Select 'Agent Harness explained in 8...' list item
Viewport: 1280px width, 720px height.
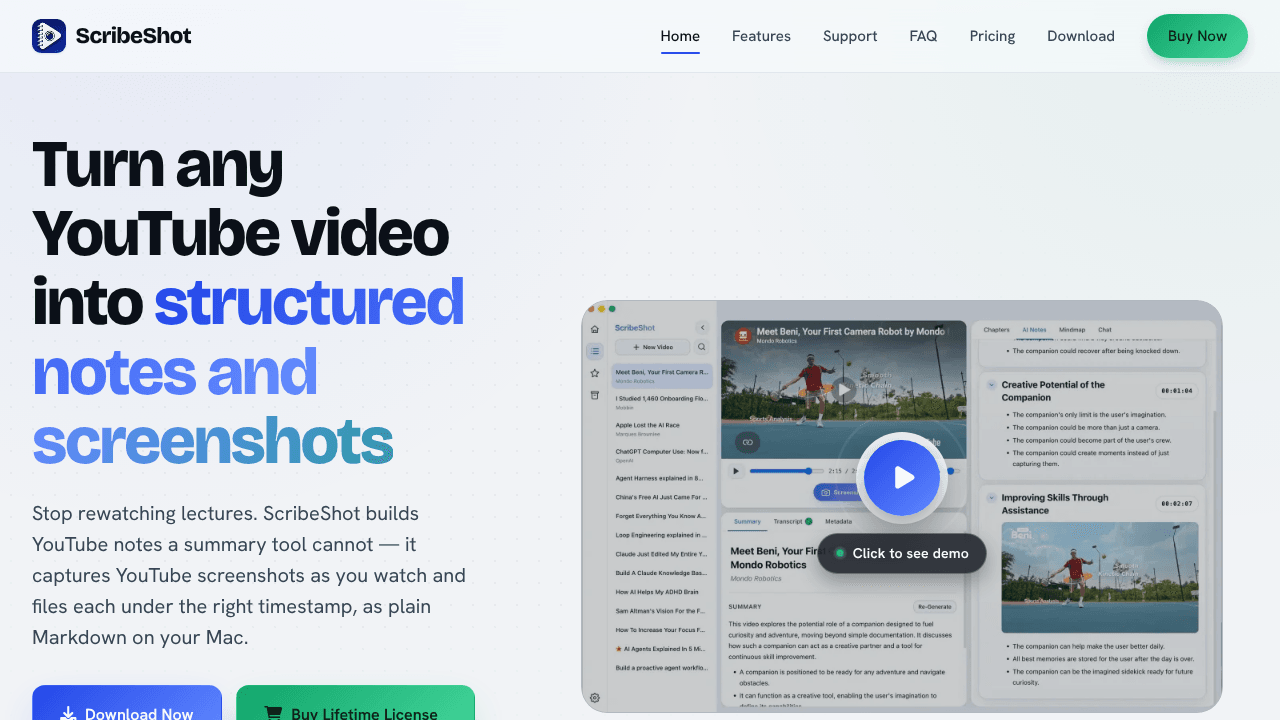point(662,478)
